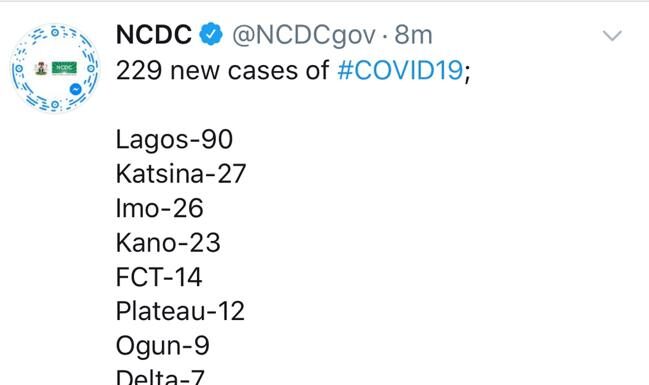Open the tweet via the 8m timestamp
Viewport: 649px width, 385px height.
pyautogui.click(x=413, y=34)
